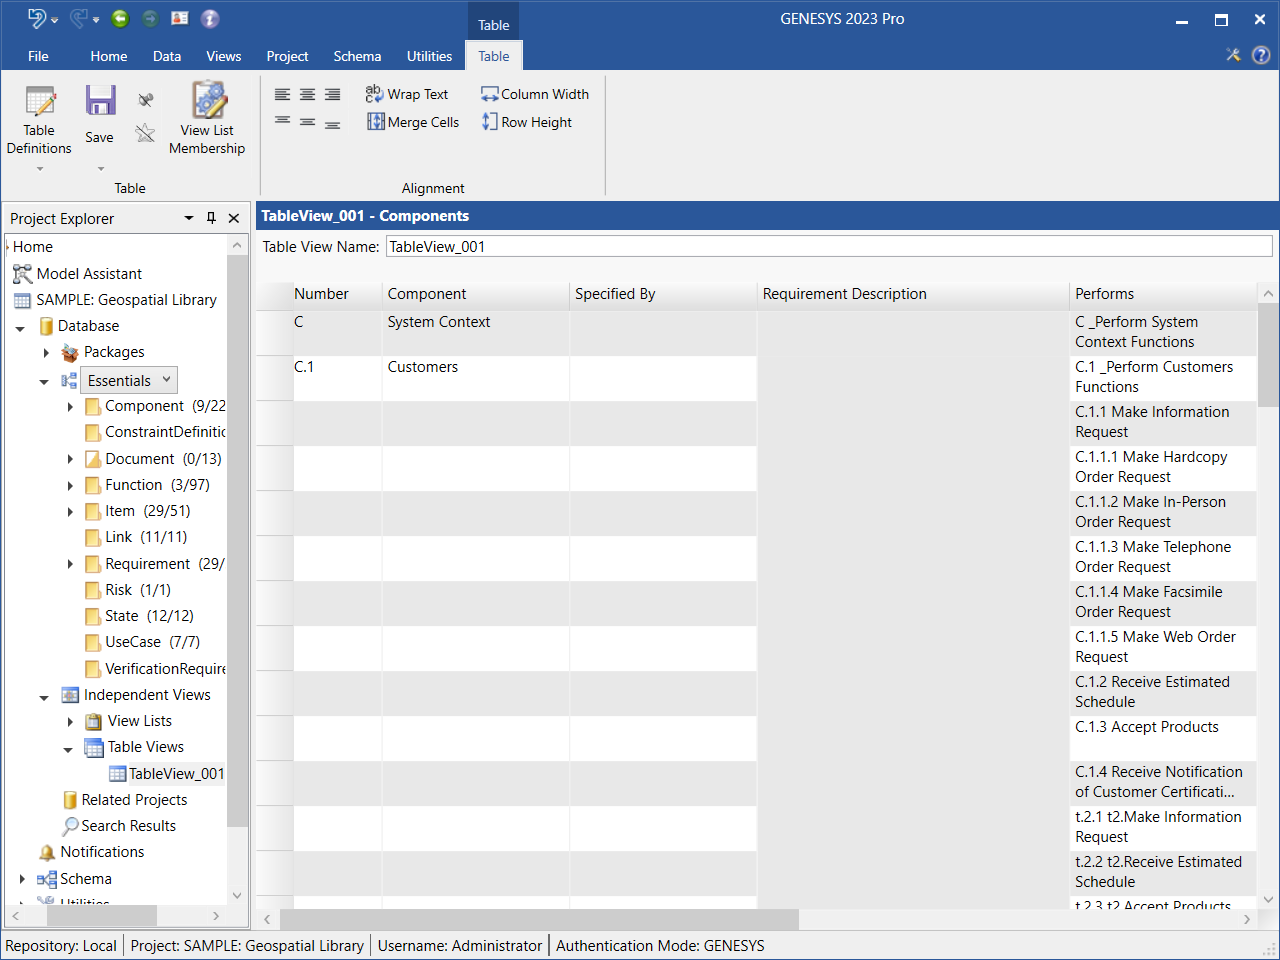Click the pushpin icon beside Save

(x=146, y=100)
